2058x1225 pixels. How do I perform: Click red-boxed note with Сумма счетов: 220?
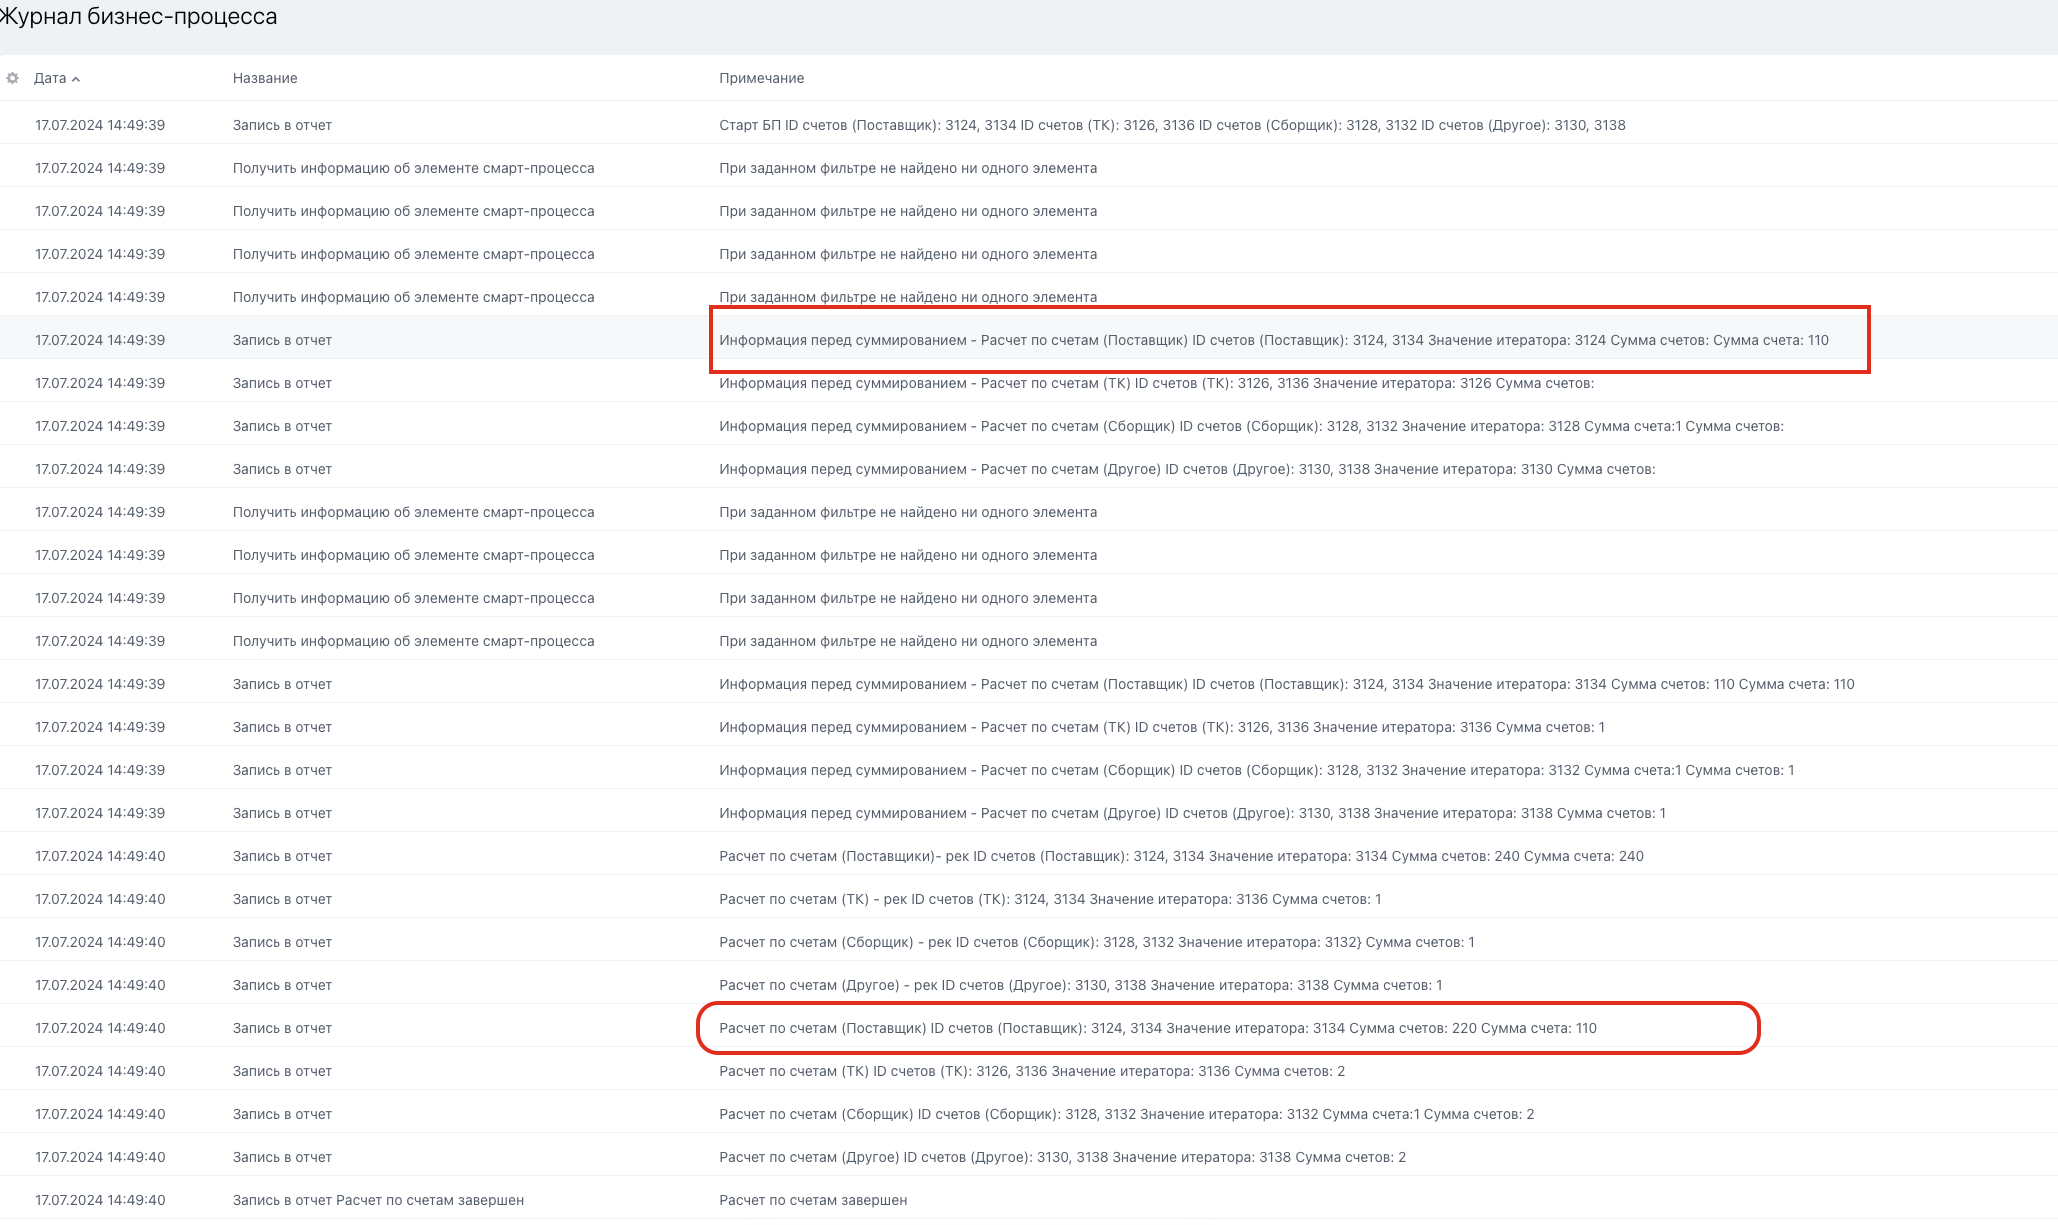click(1157, 1028)
